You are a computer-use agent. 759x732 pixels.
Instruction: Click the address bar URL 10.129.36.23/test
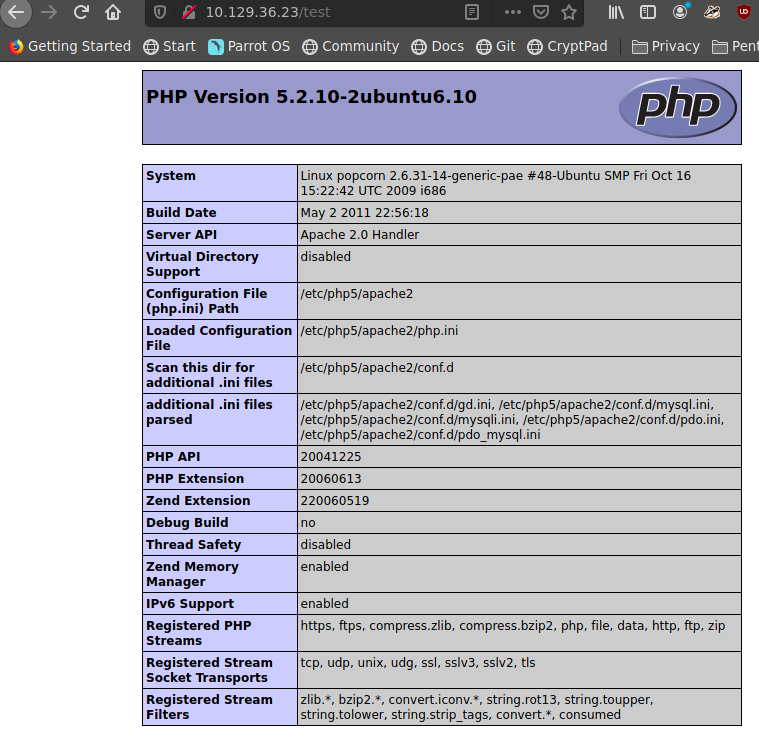[x=268, y=12]
